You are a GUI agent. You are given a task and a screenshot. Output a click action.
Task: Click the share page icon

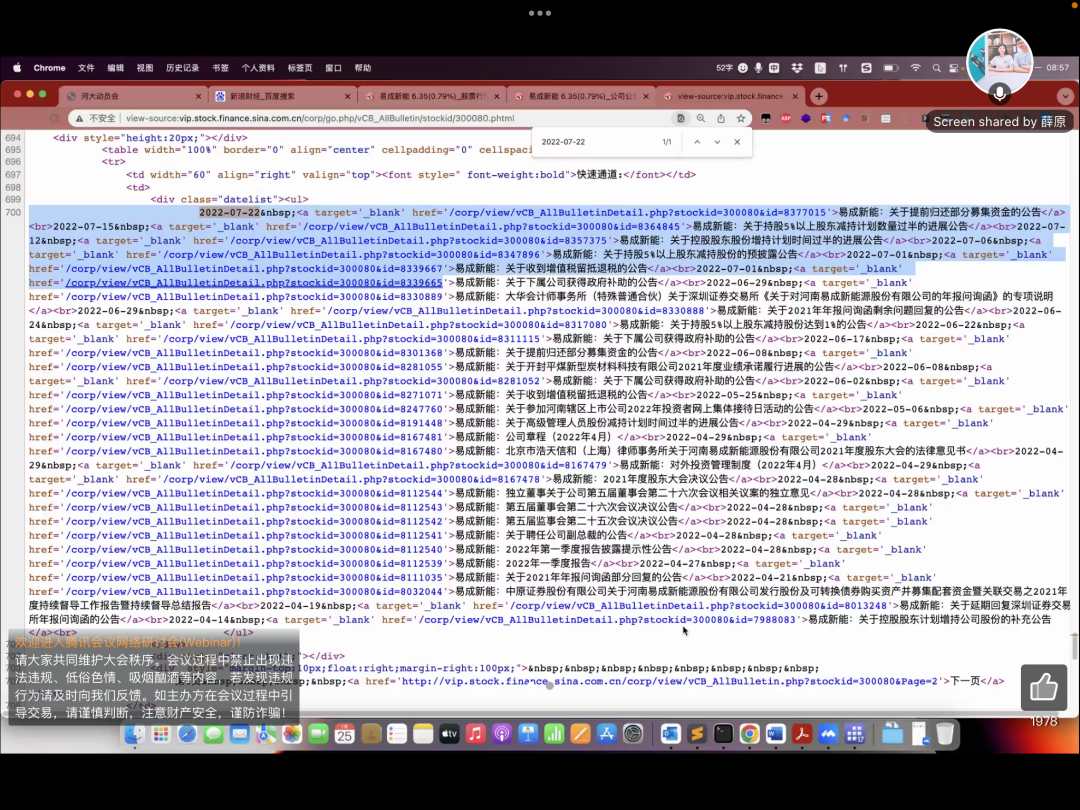click(x=720, y=118)
